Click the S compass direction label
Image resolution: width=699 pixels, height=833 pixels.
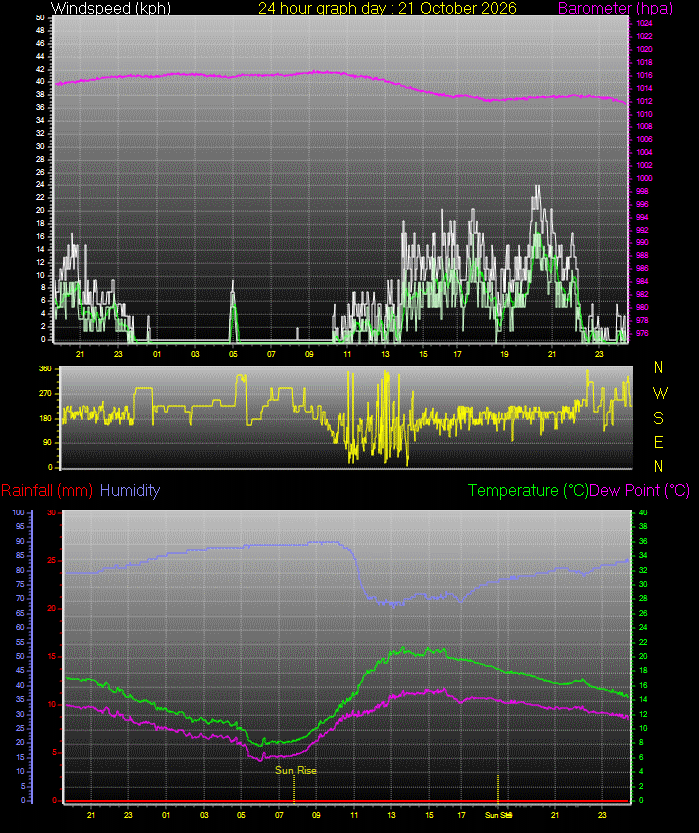click(x=658, y=418)
